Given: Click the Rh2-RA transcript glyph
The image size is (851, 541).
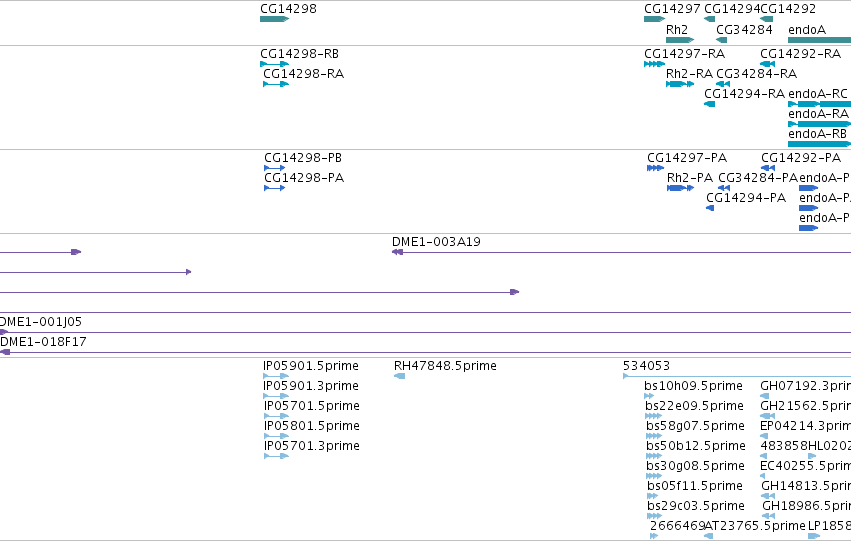Looking at the screenshot, I should coord(680,84).
